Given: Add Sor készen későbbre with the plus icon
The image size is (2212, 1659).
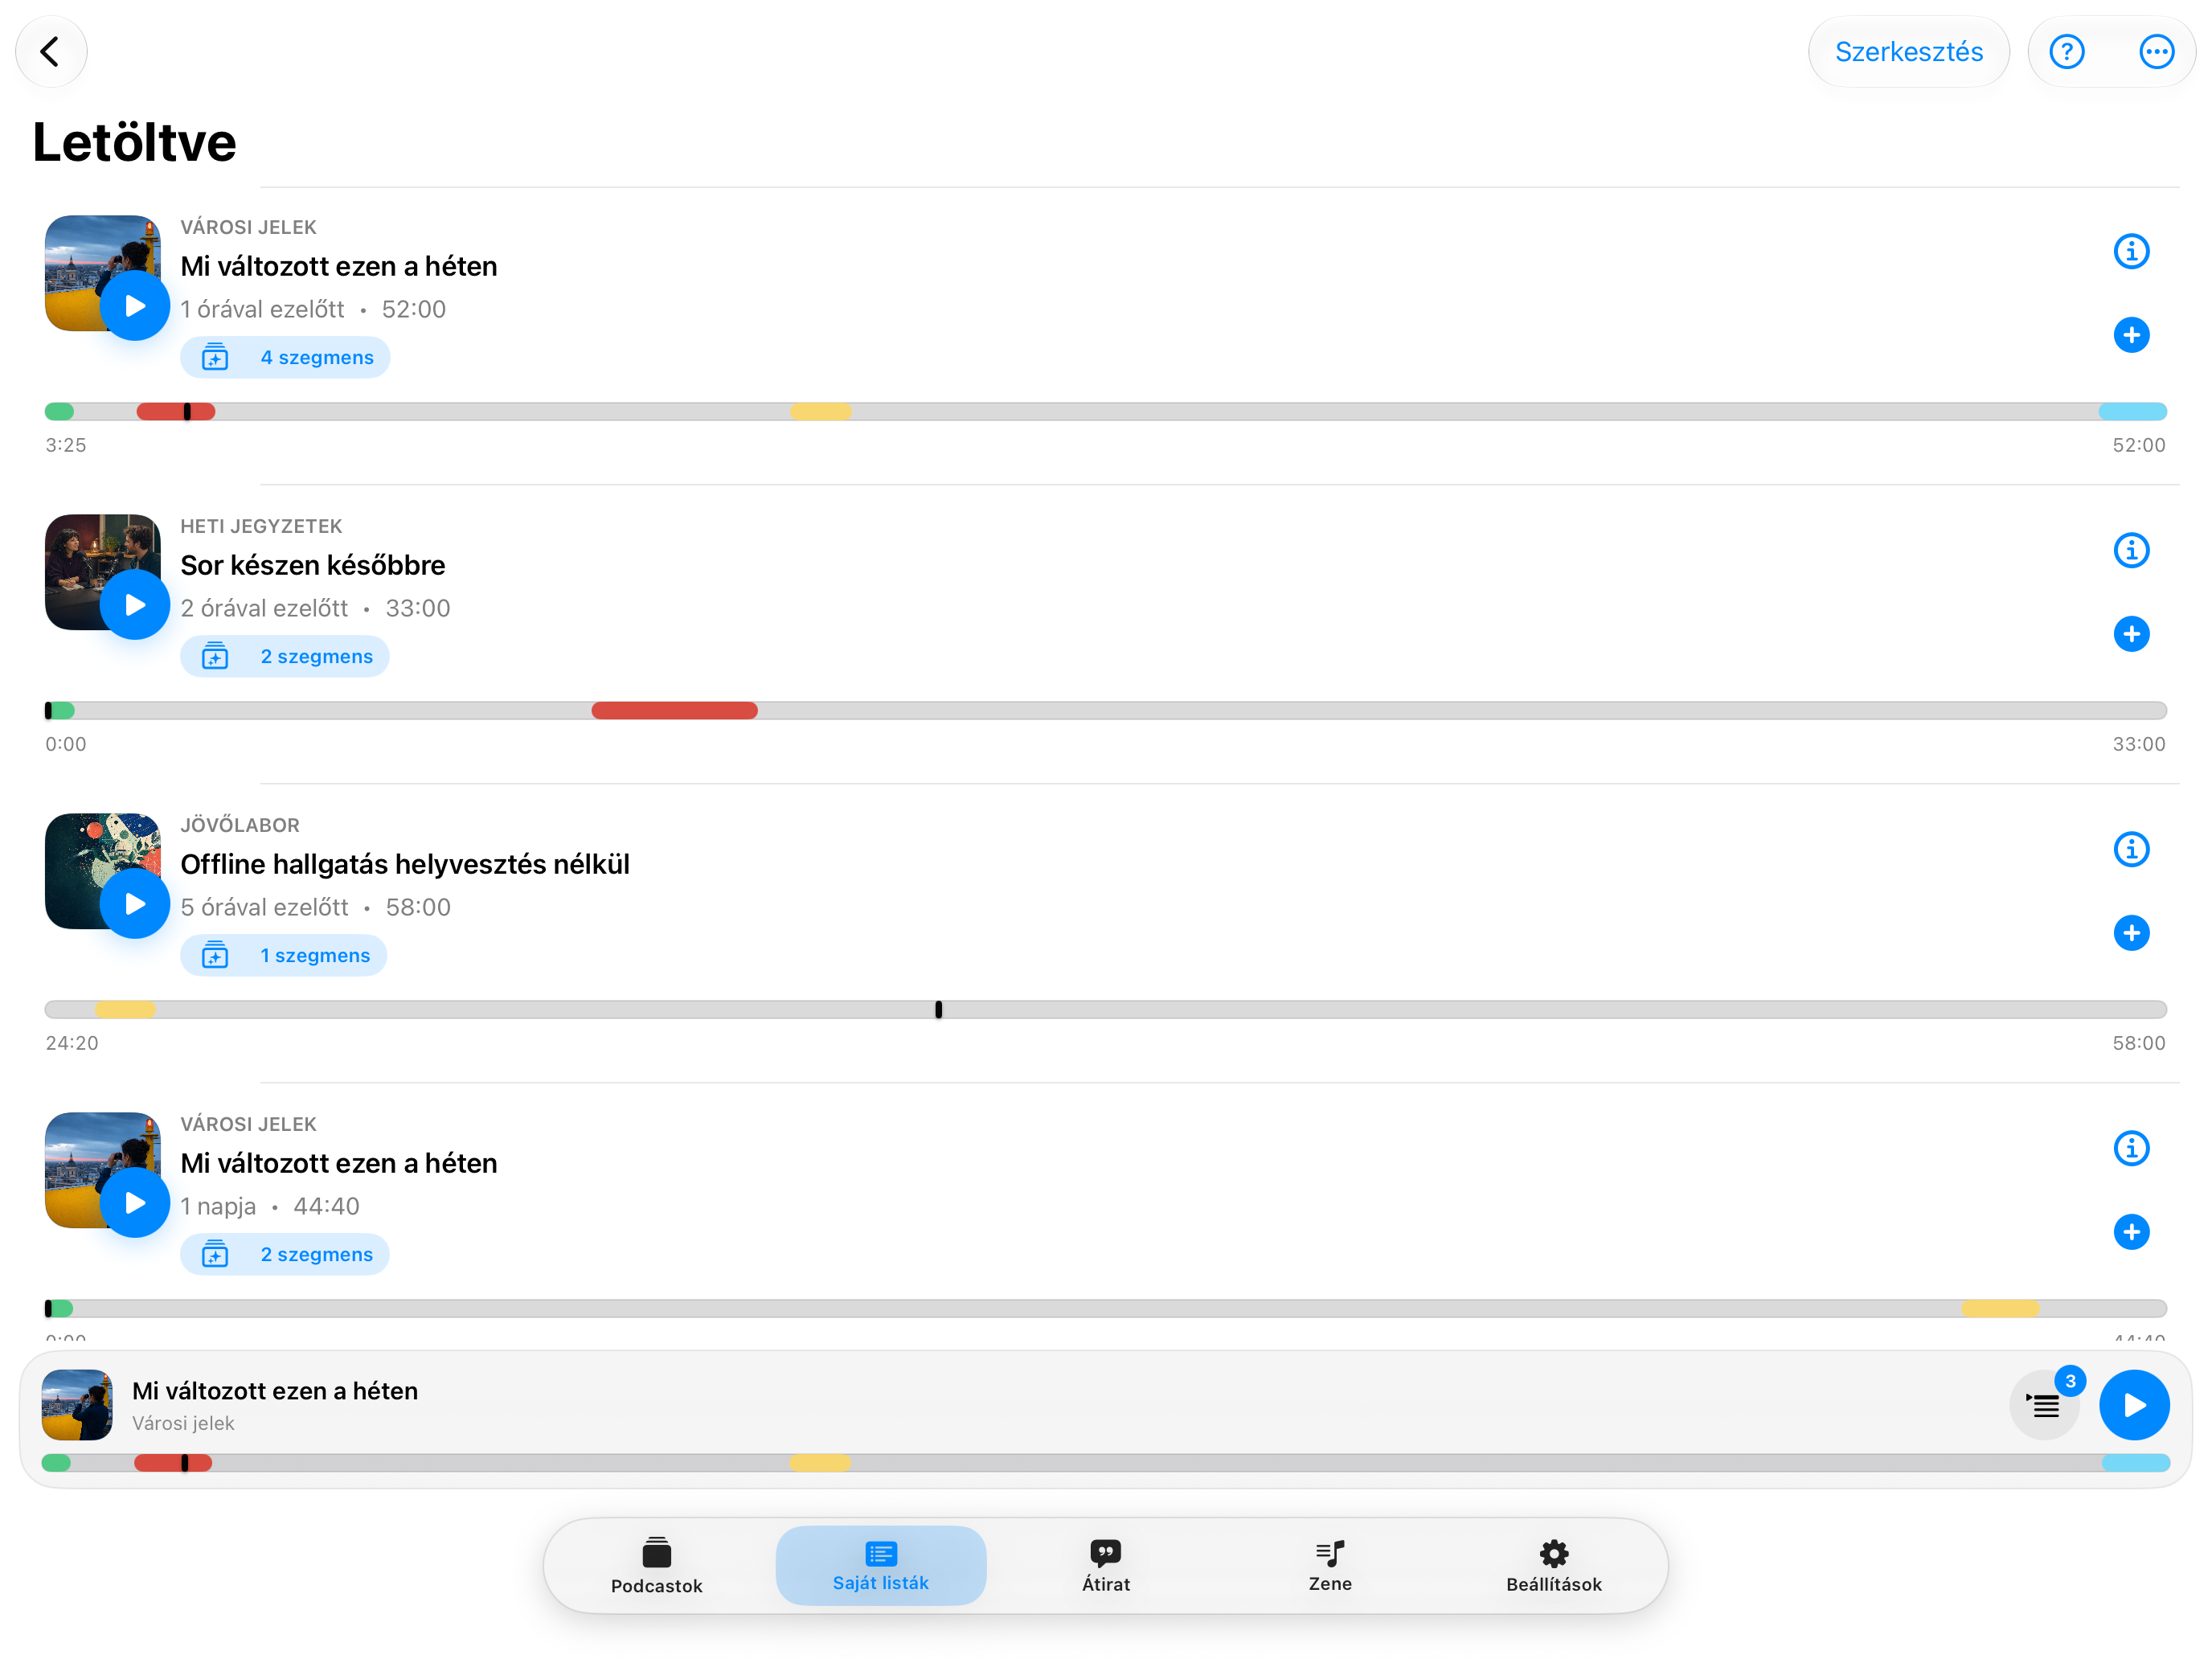Looking at the screenshot, I should [2131, 634].
